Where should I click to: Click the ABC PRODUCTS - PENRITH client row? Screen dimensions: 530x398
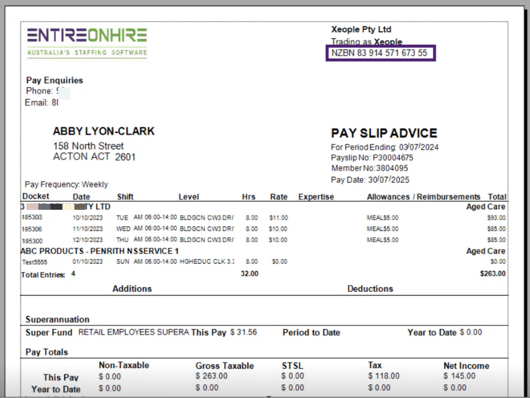pos(264,251)
